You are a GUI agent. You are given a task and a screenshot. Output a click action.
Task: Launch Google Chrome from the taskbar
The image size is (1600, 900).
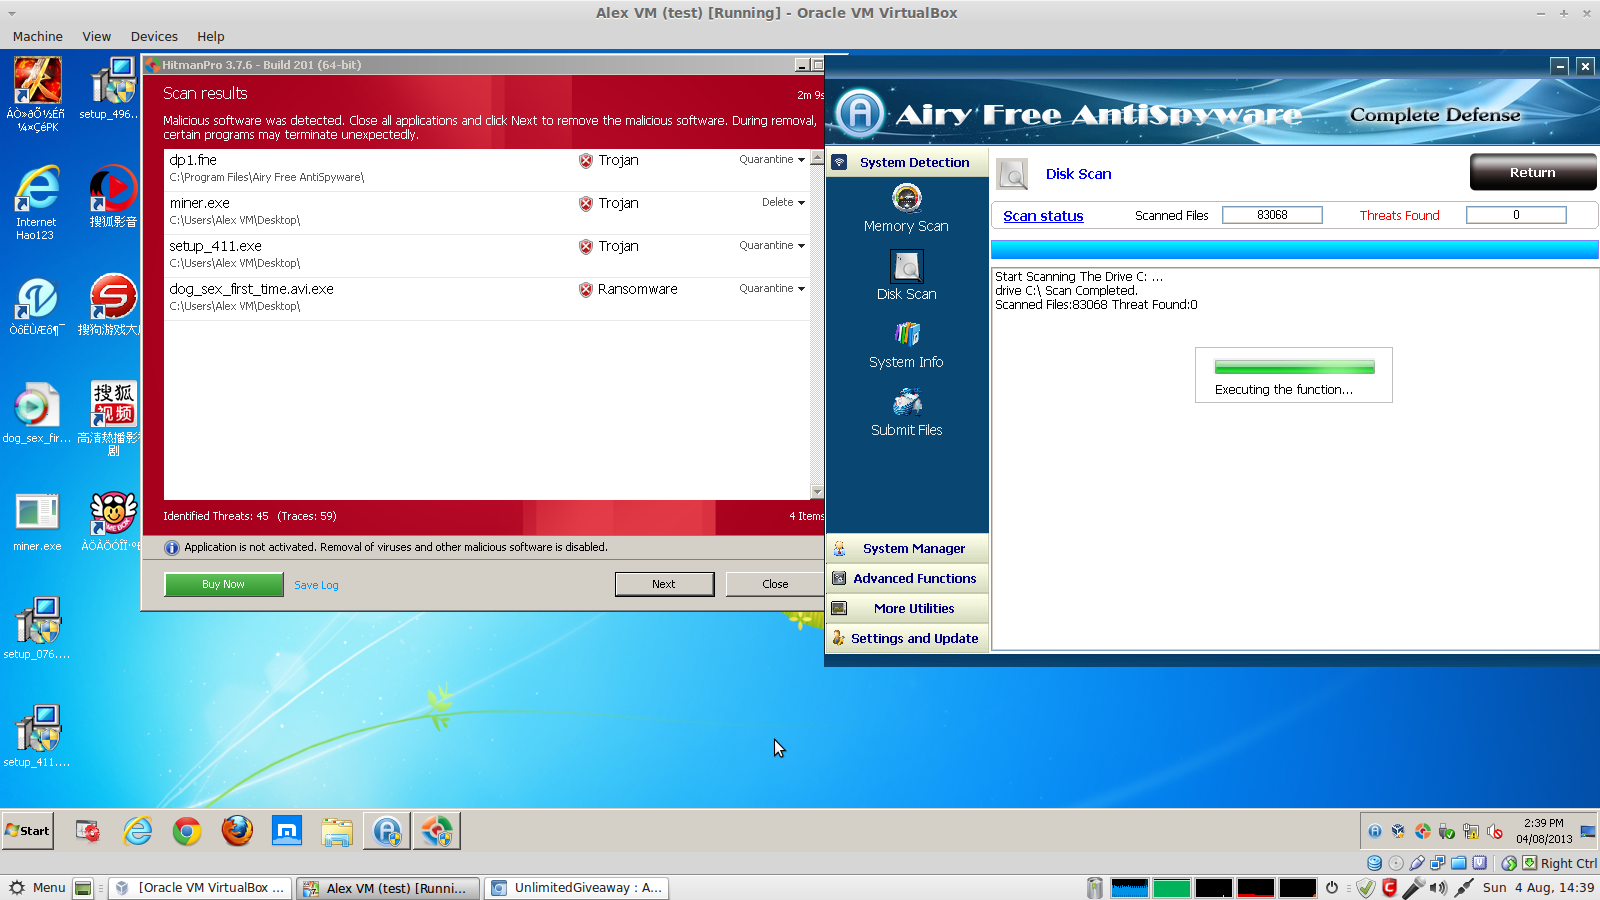(x=187, y=831)
